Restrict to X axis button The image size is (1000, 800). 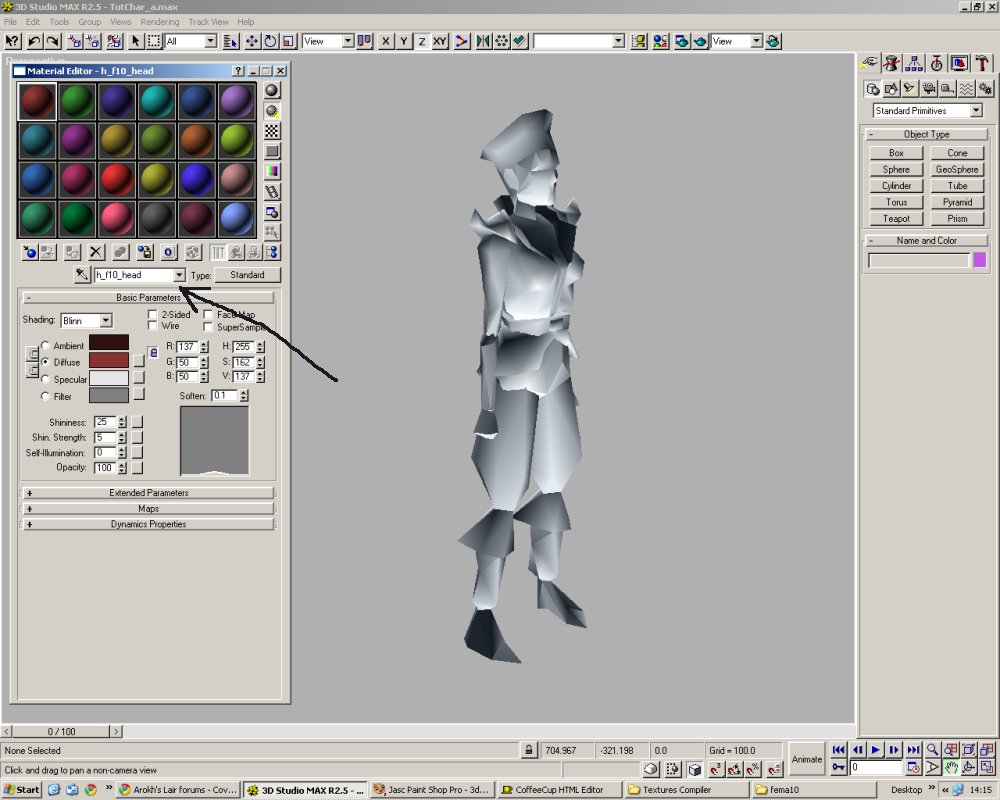tap(385, 41)
